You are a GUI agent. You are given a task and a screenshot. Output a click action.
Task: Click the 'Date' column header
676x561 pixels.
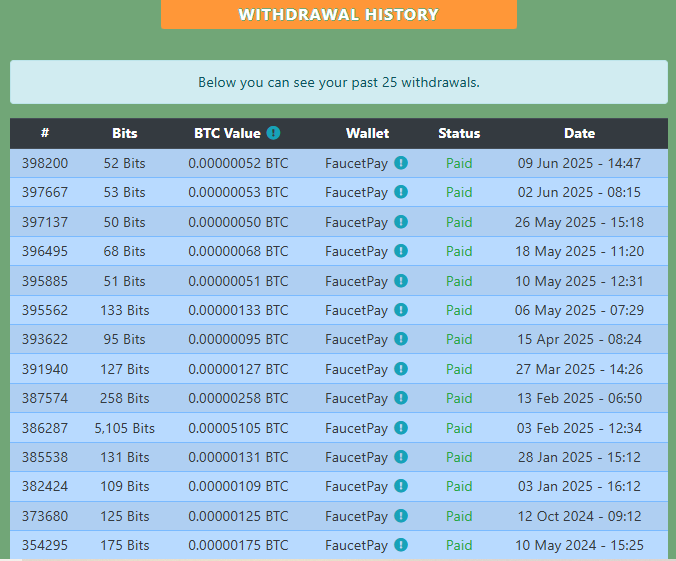[x=579, y=133]
